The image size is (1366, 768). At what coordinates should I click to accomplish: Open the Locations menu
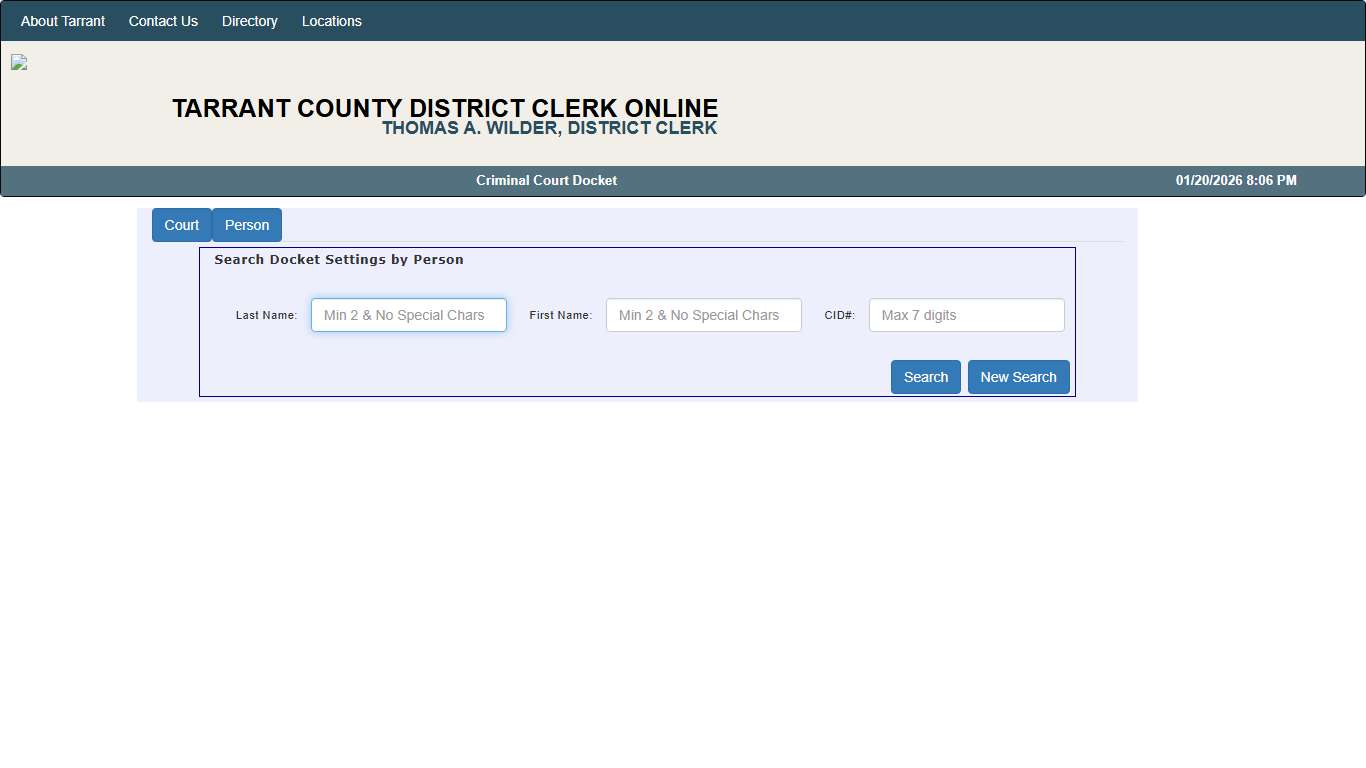(331, 20)
